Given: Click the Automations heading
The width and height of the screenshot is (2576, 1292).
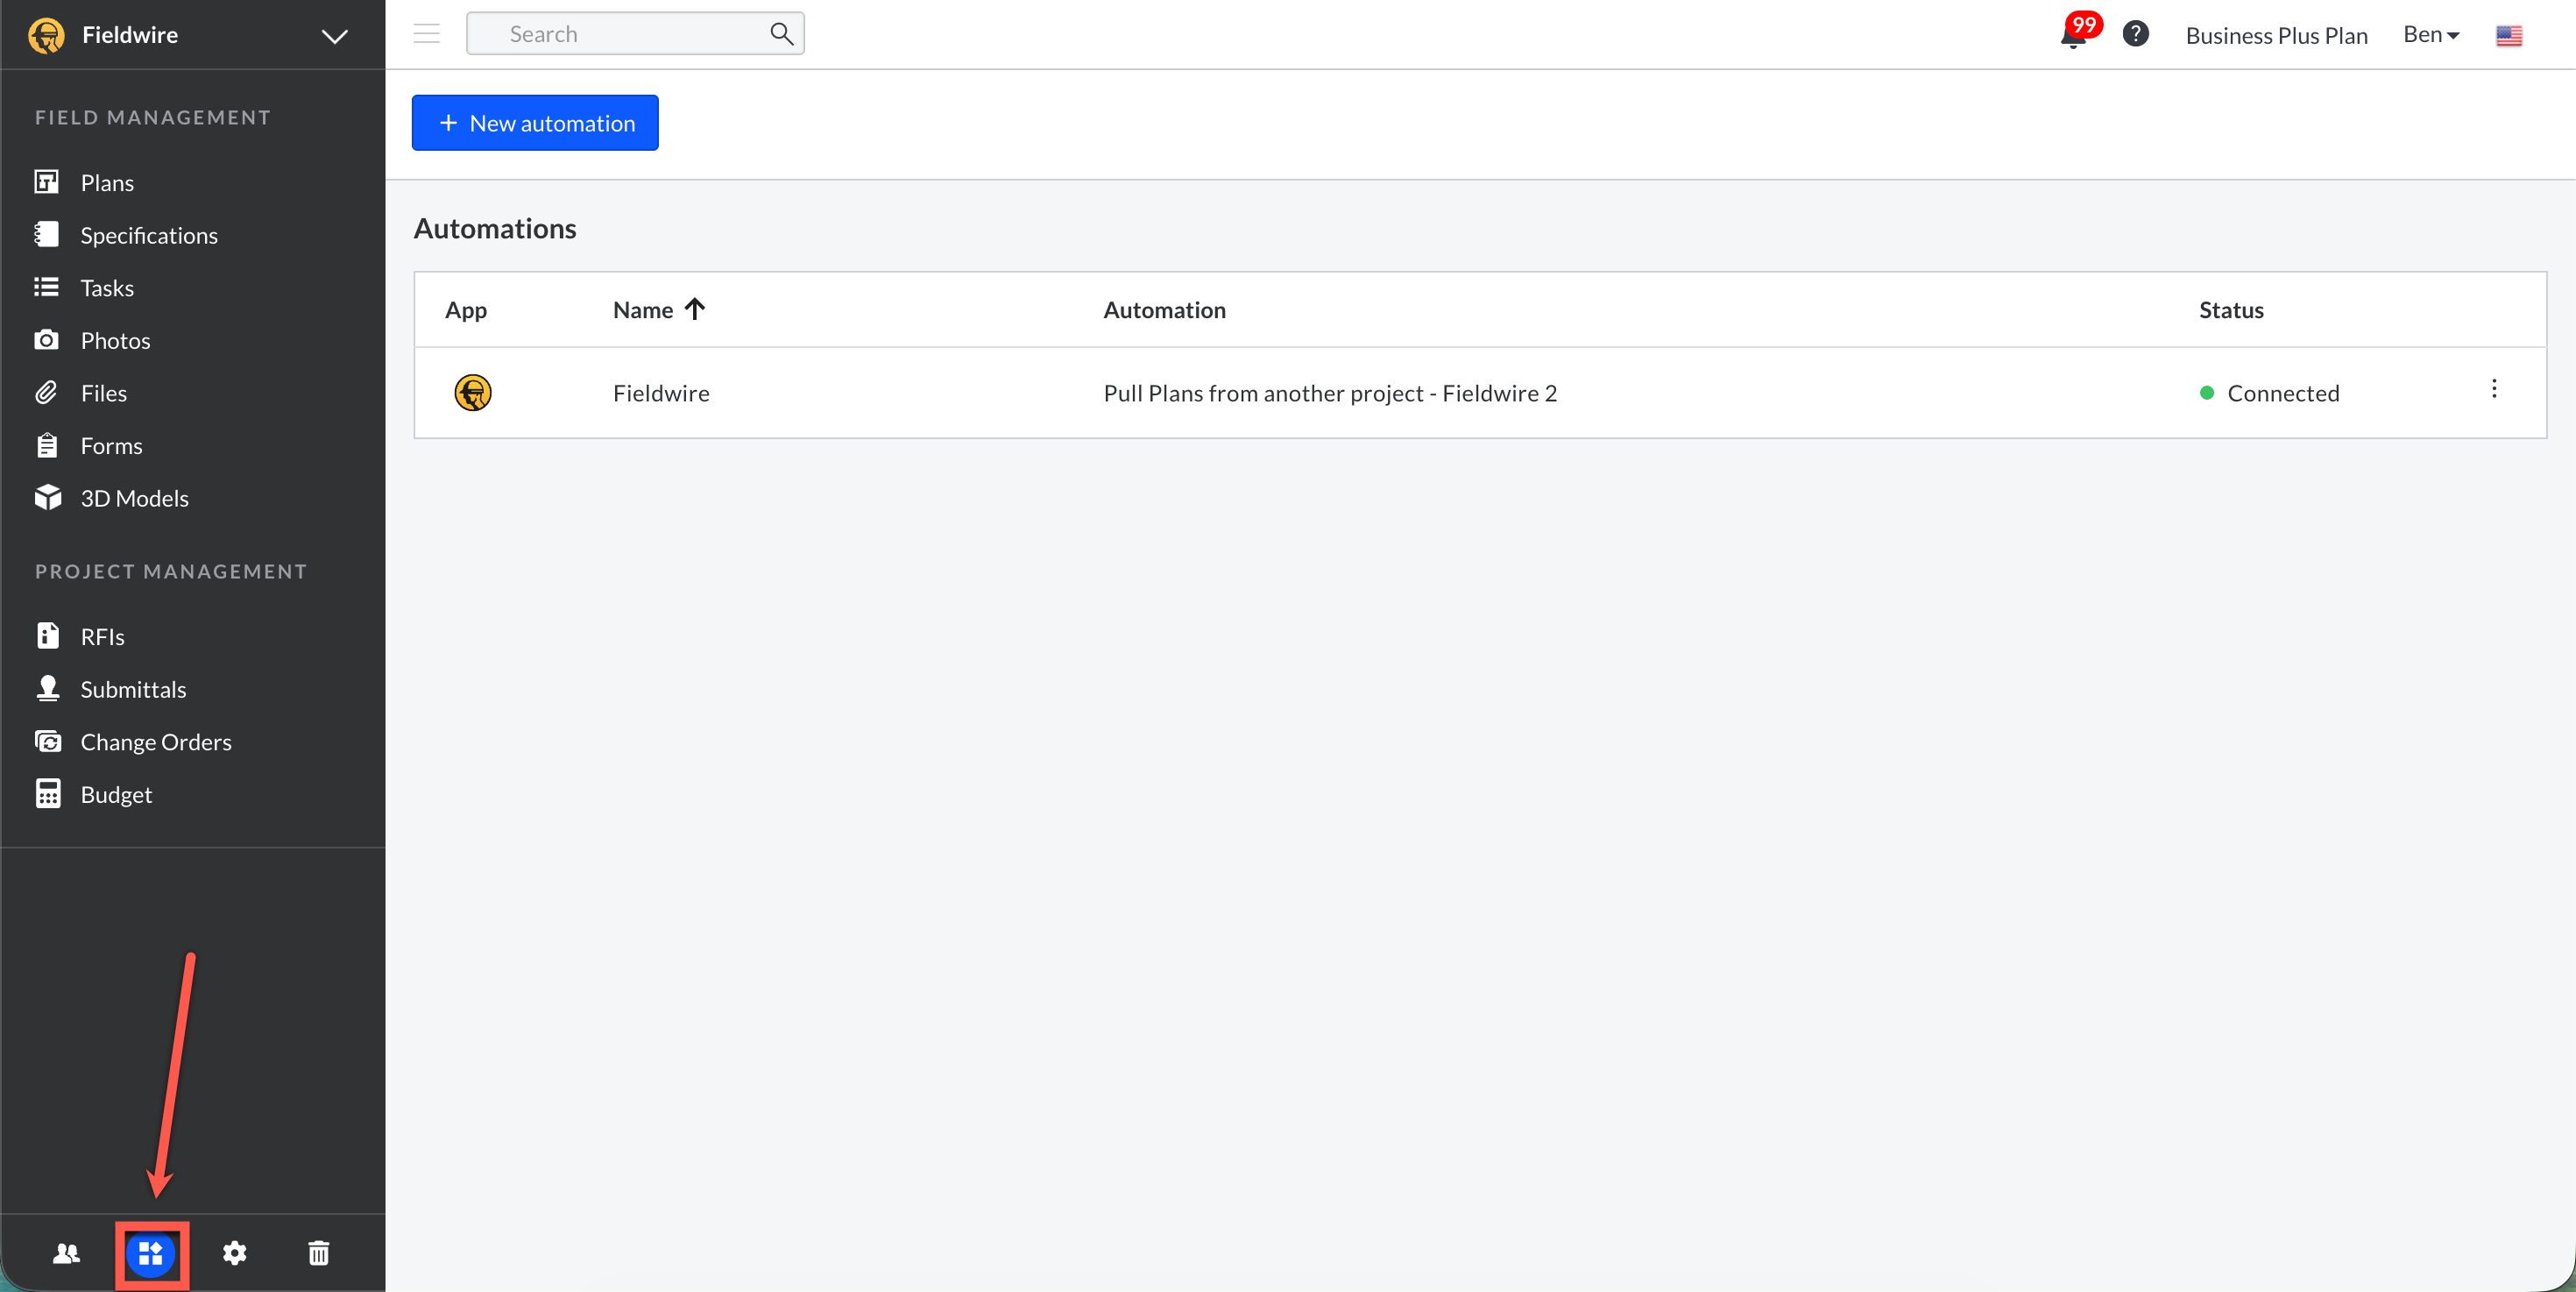Looking at the screenshot, I should click(x=495, y=228).
